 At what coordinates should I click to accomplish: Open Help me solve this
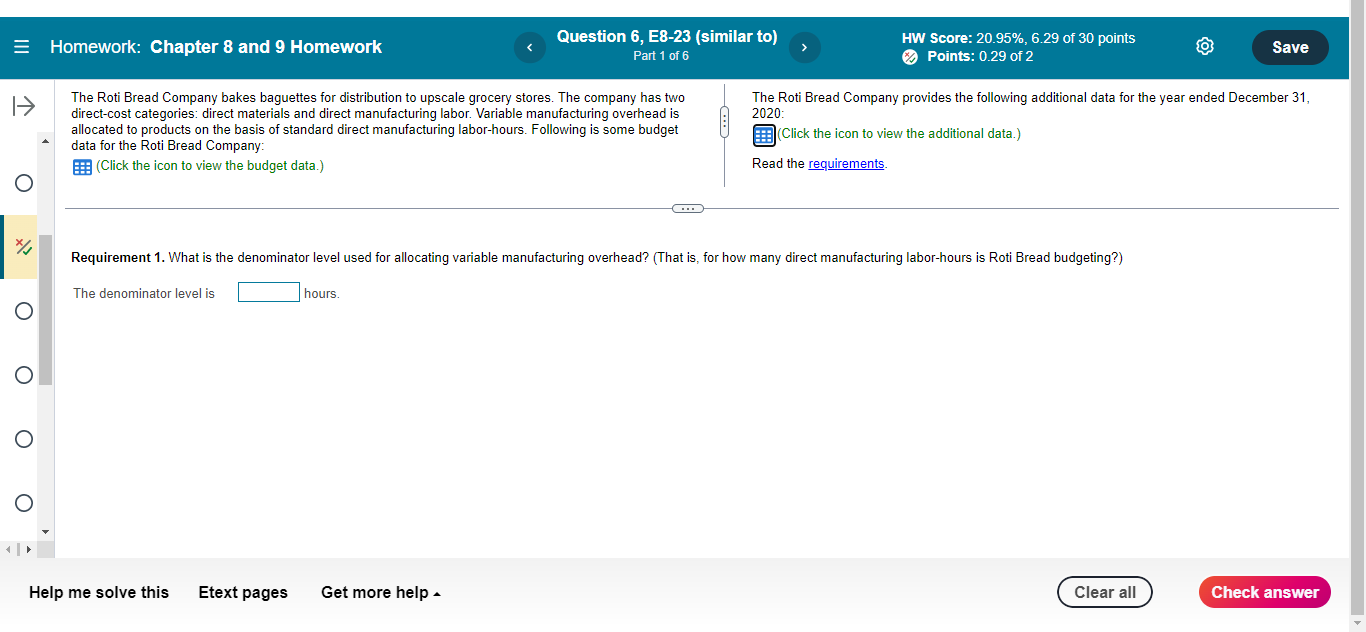coord(98,592)
